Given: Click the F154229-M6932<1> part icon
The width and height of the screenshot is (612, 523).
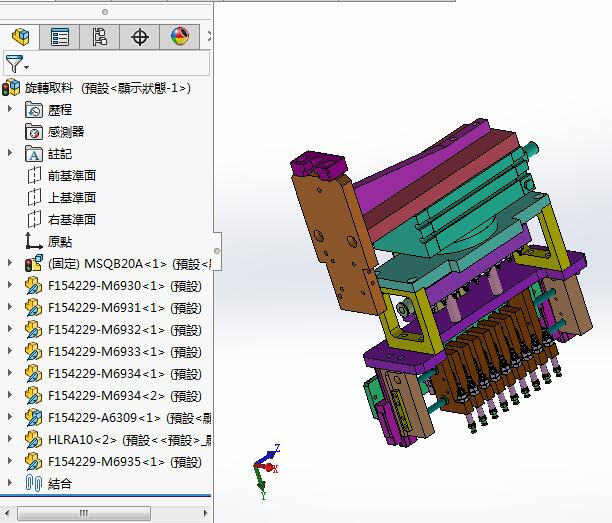Looking at the screenshot, I should click(x=34, y=329).
